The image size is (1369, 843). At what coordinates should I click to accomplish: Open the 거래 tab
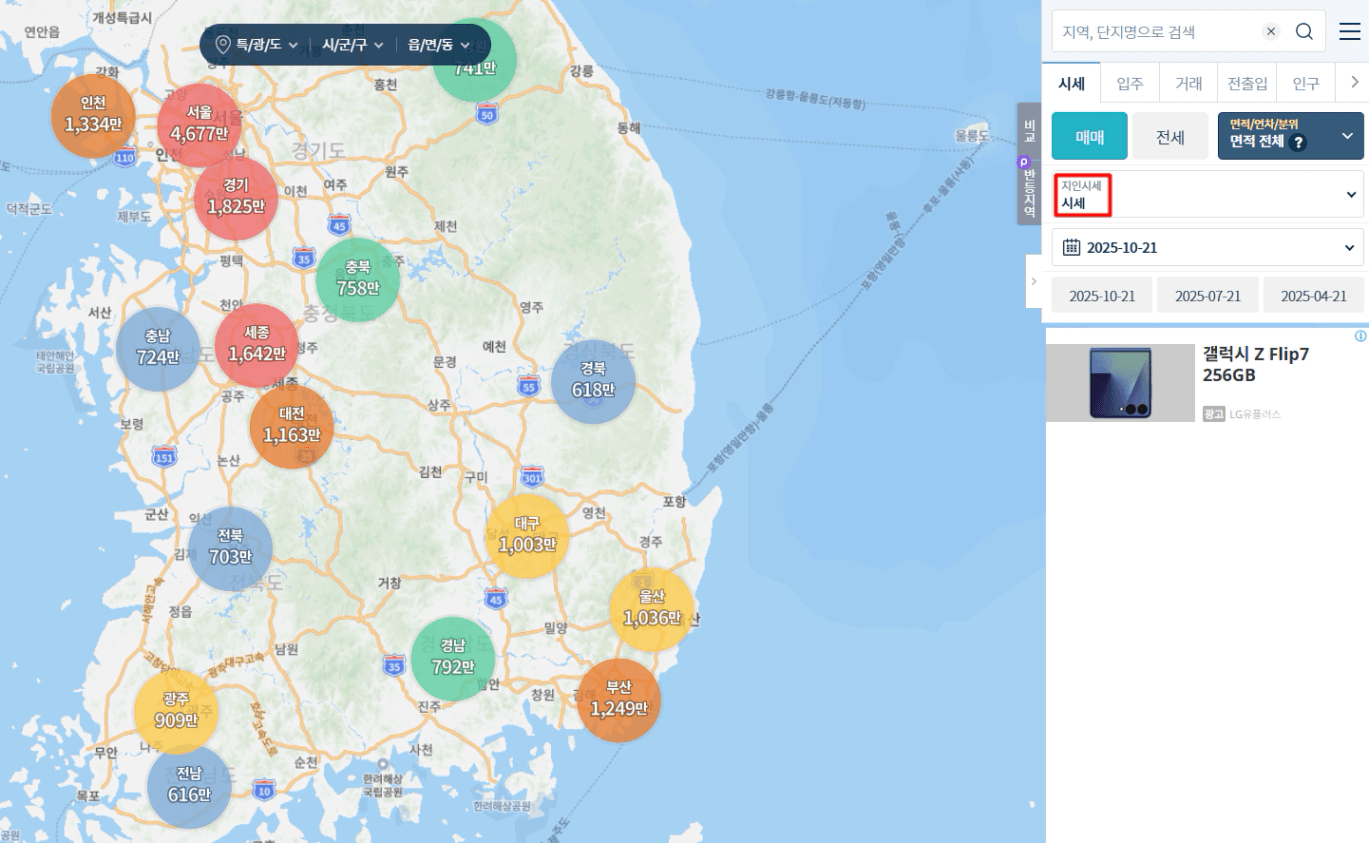tap(1188, 84)
